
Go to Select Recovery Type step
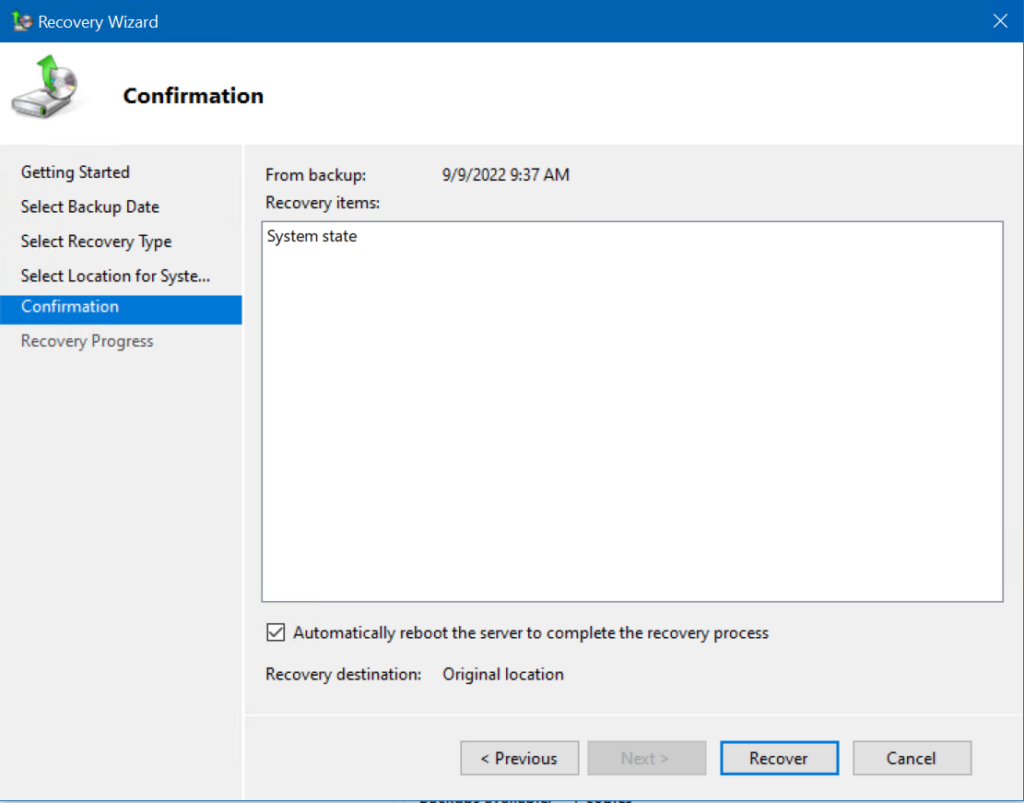pyautogui.click(x=96, y=242)
